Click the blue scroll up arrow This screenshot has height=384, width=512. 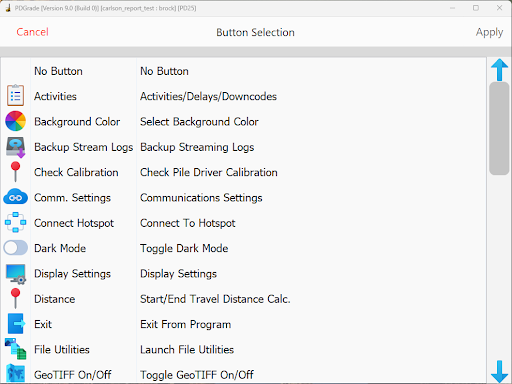point(499,70)
